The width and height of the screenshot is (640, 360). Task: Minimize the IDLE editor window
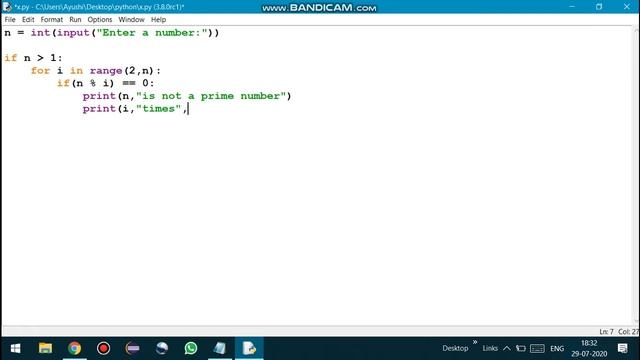tap(571, 7)
